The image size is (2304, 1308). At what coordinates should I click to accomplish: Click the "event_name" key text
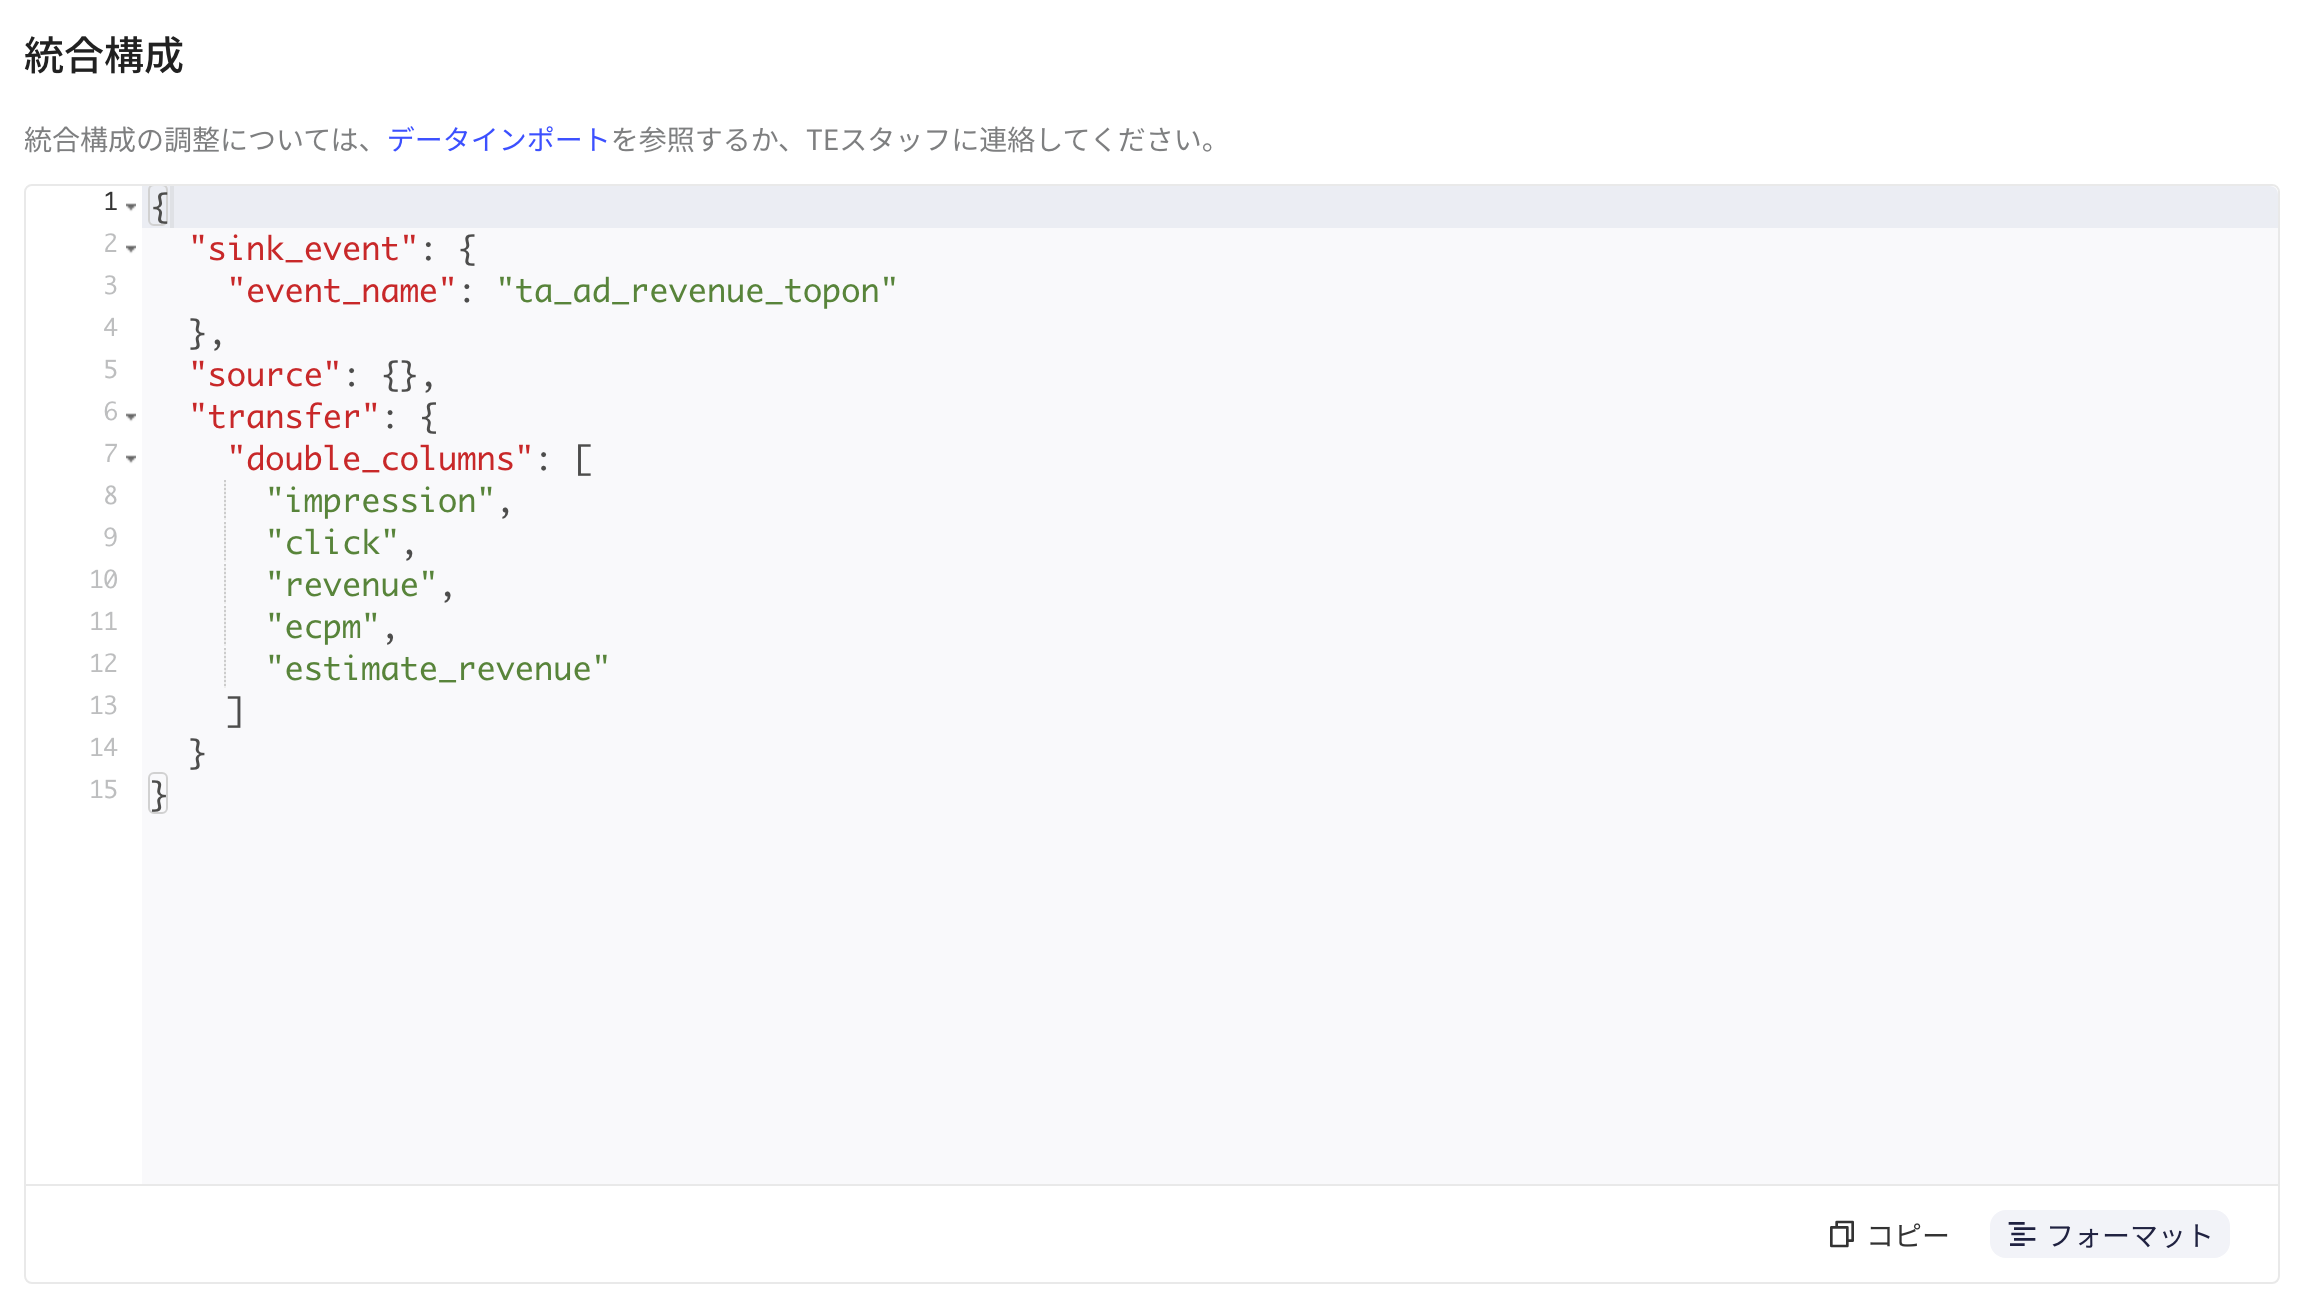(x=341, y=290)
